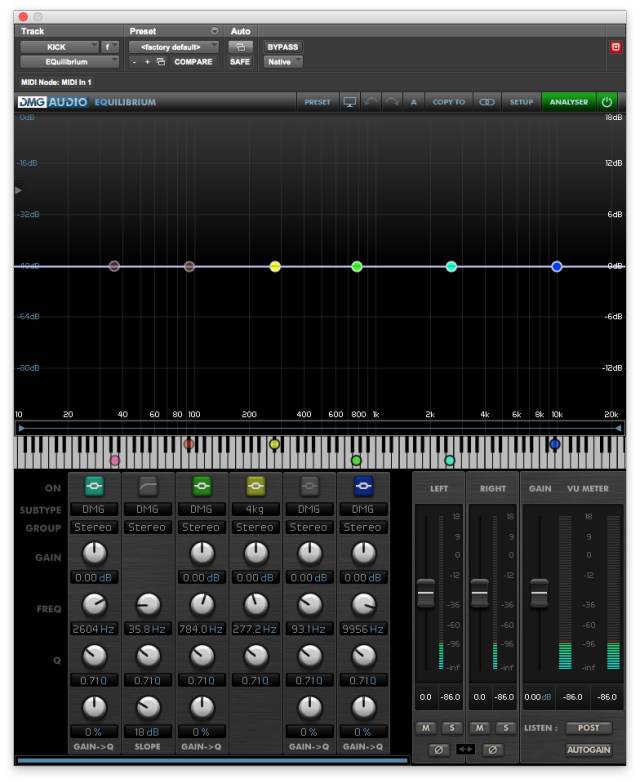This screenshot has width=640, height=783.
Task: Click the AUTOGAIN button
Action: click(589, 750)
